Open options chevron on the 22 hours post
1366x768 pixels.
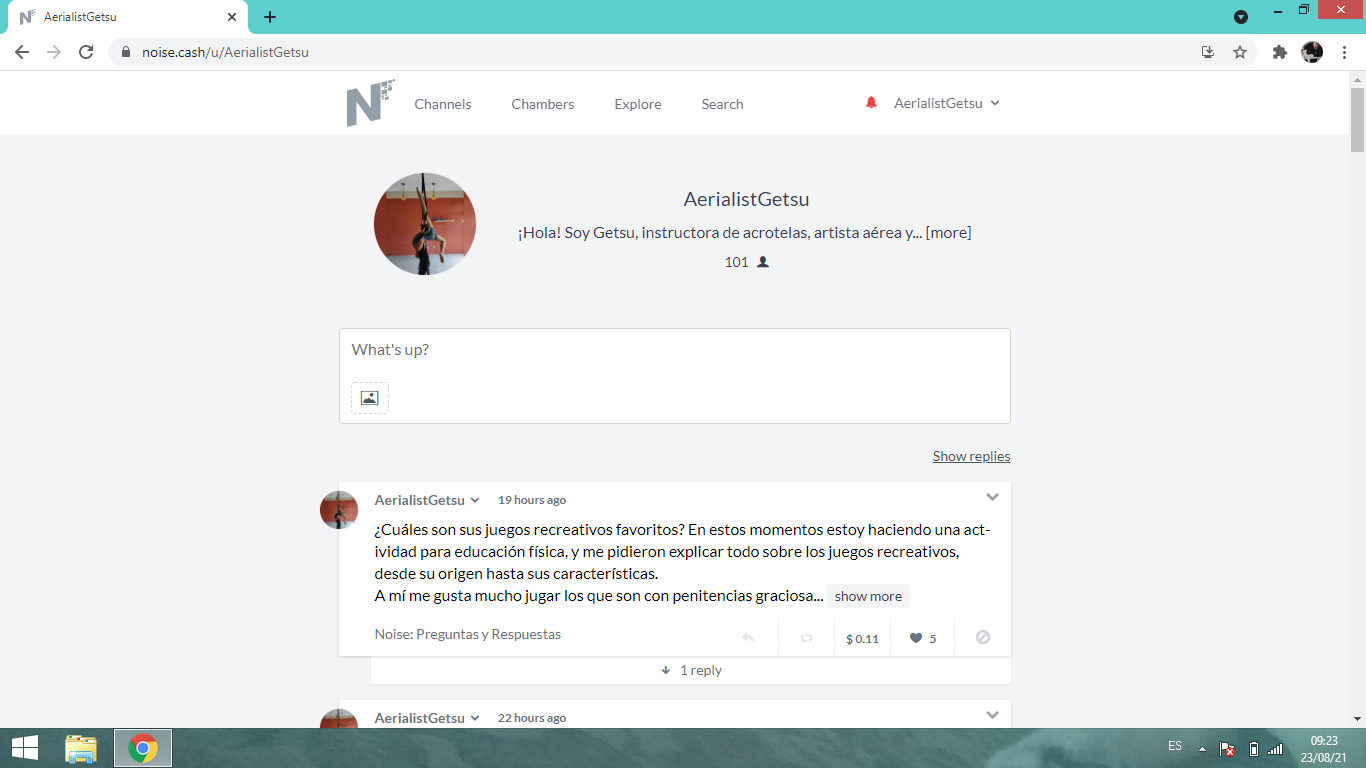point(992,715)
